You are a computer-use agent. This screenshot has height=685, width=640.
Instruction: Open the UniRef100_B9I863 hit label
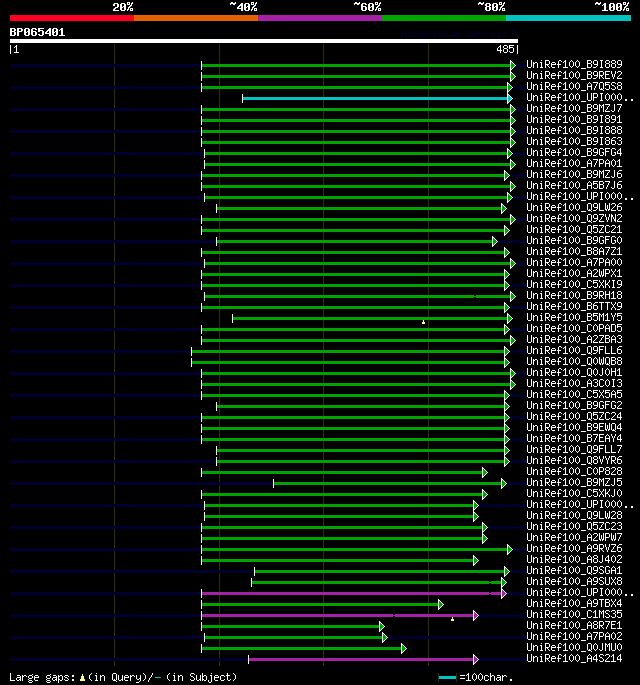(x=574, y=142)
